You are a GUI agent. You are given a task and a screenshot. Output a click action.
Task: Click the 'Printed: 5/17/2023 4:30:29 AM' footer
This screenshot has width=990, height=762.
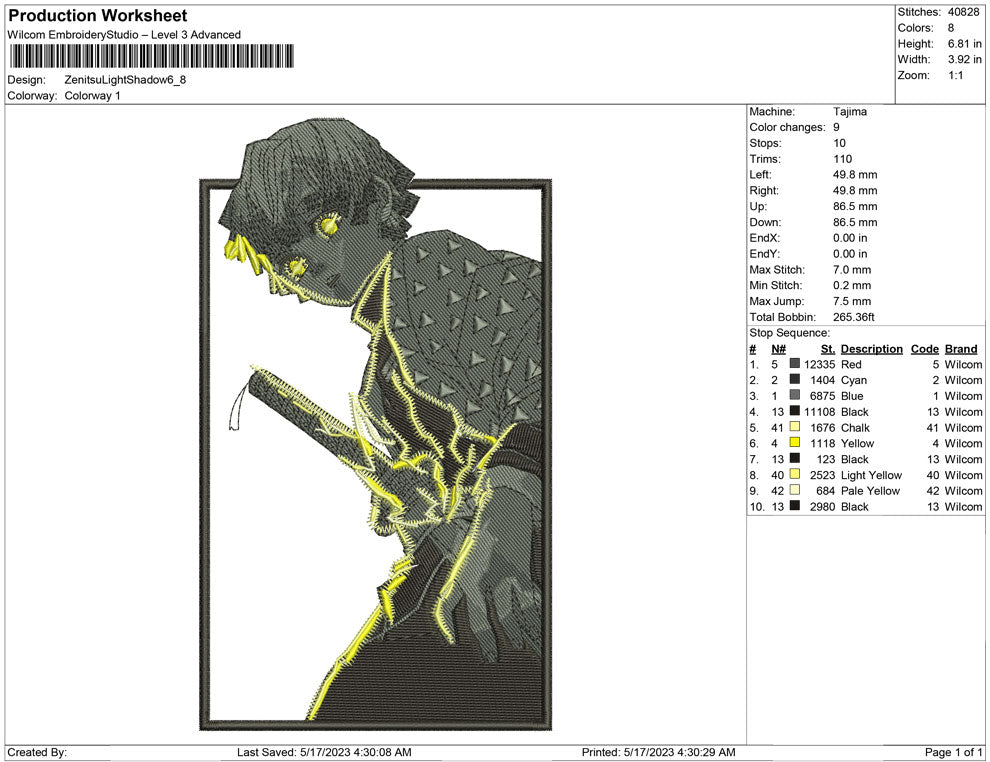click(x=659, y=753)
